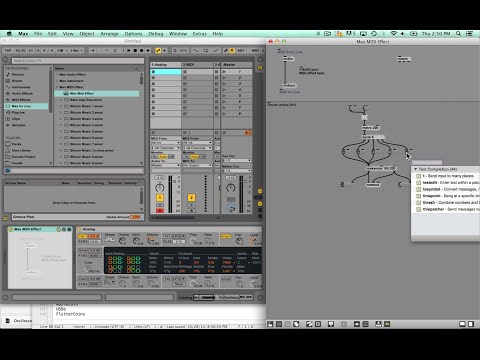Screen dimensions: 480x360
Task: Open the 1 Bar quantization dropdown
Action: pos(77,51)
